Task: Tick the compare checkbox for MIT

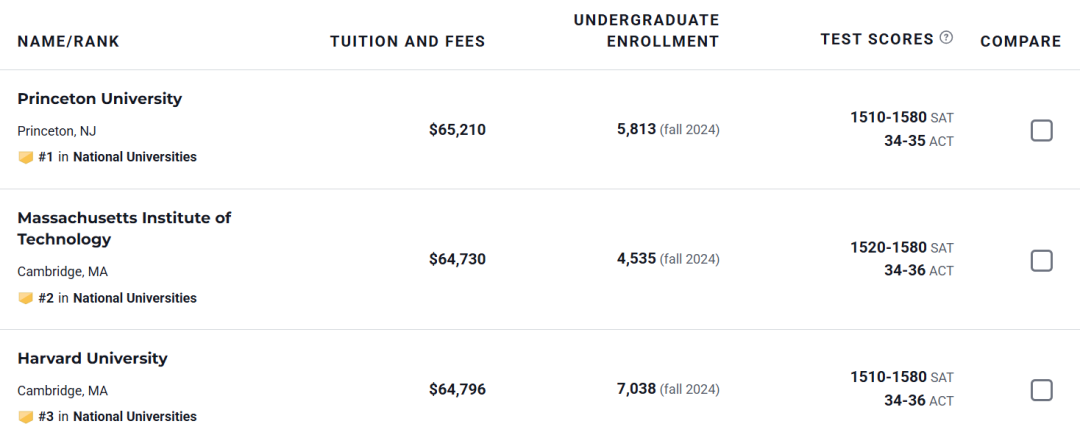Action: (x=1041, y=260)
